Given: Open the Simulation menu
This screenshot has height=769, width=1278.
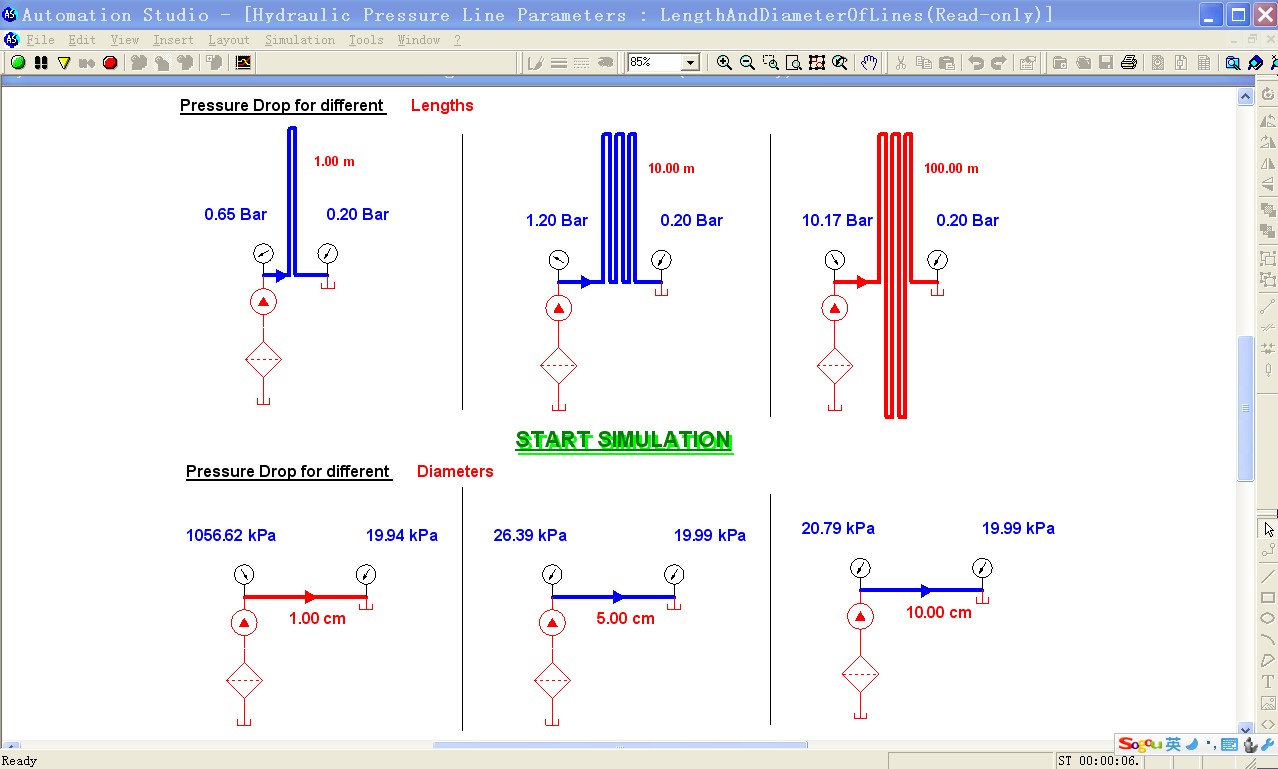Looking at the screenshot, I should pos(300,40).
